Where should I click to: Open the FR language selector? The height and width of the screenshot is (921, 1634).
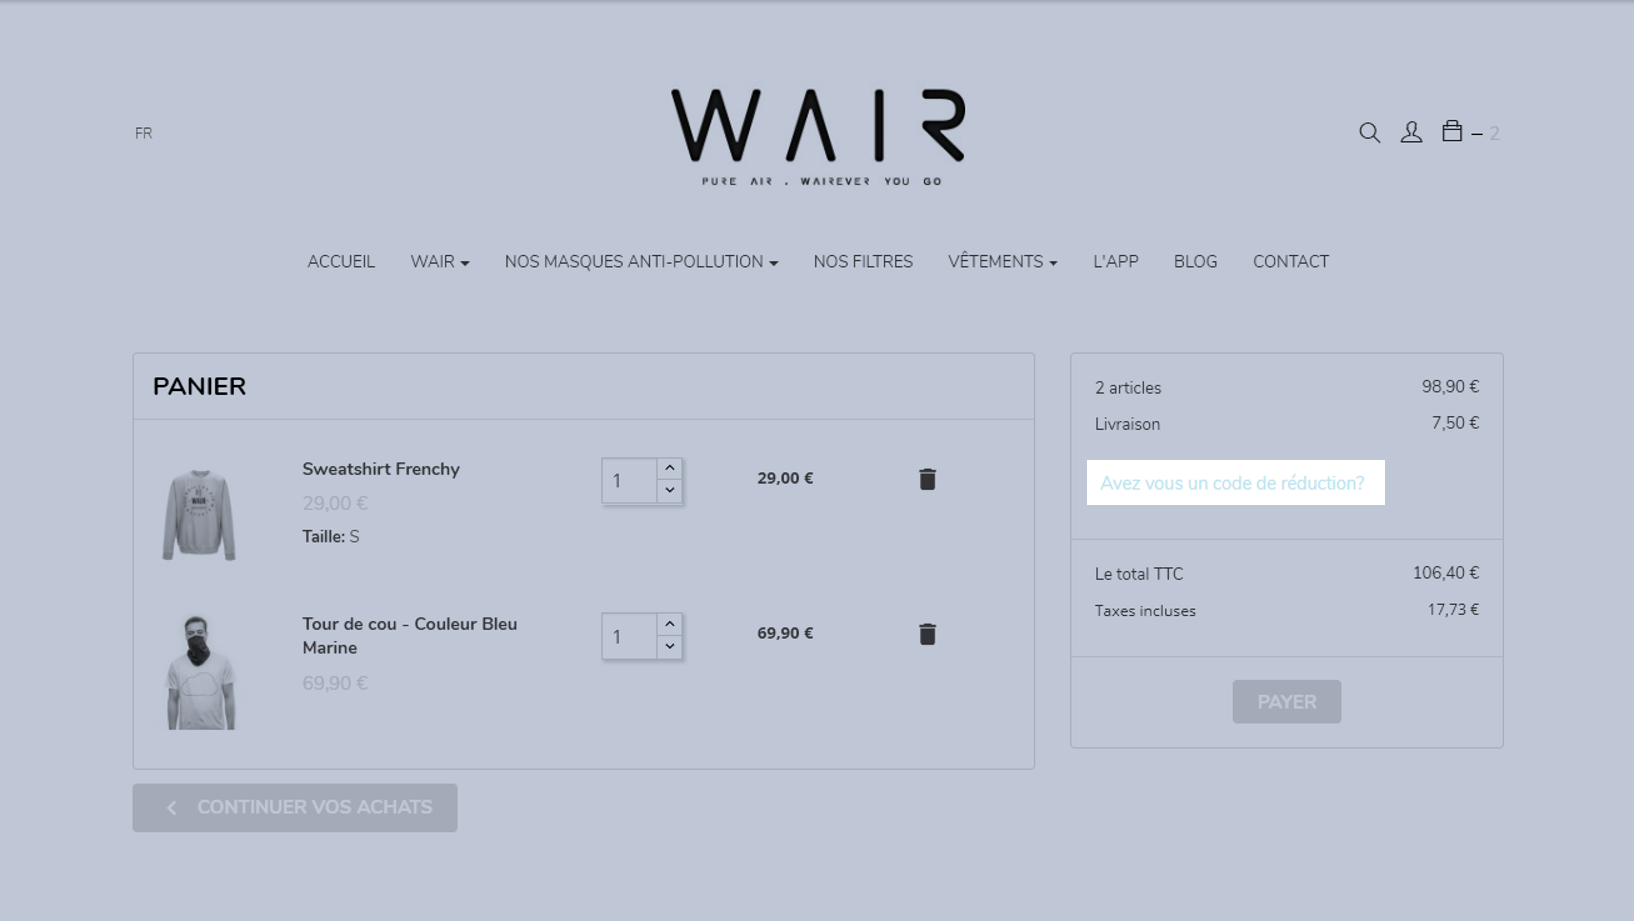pyautogui.click(x=144, y=133)
